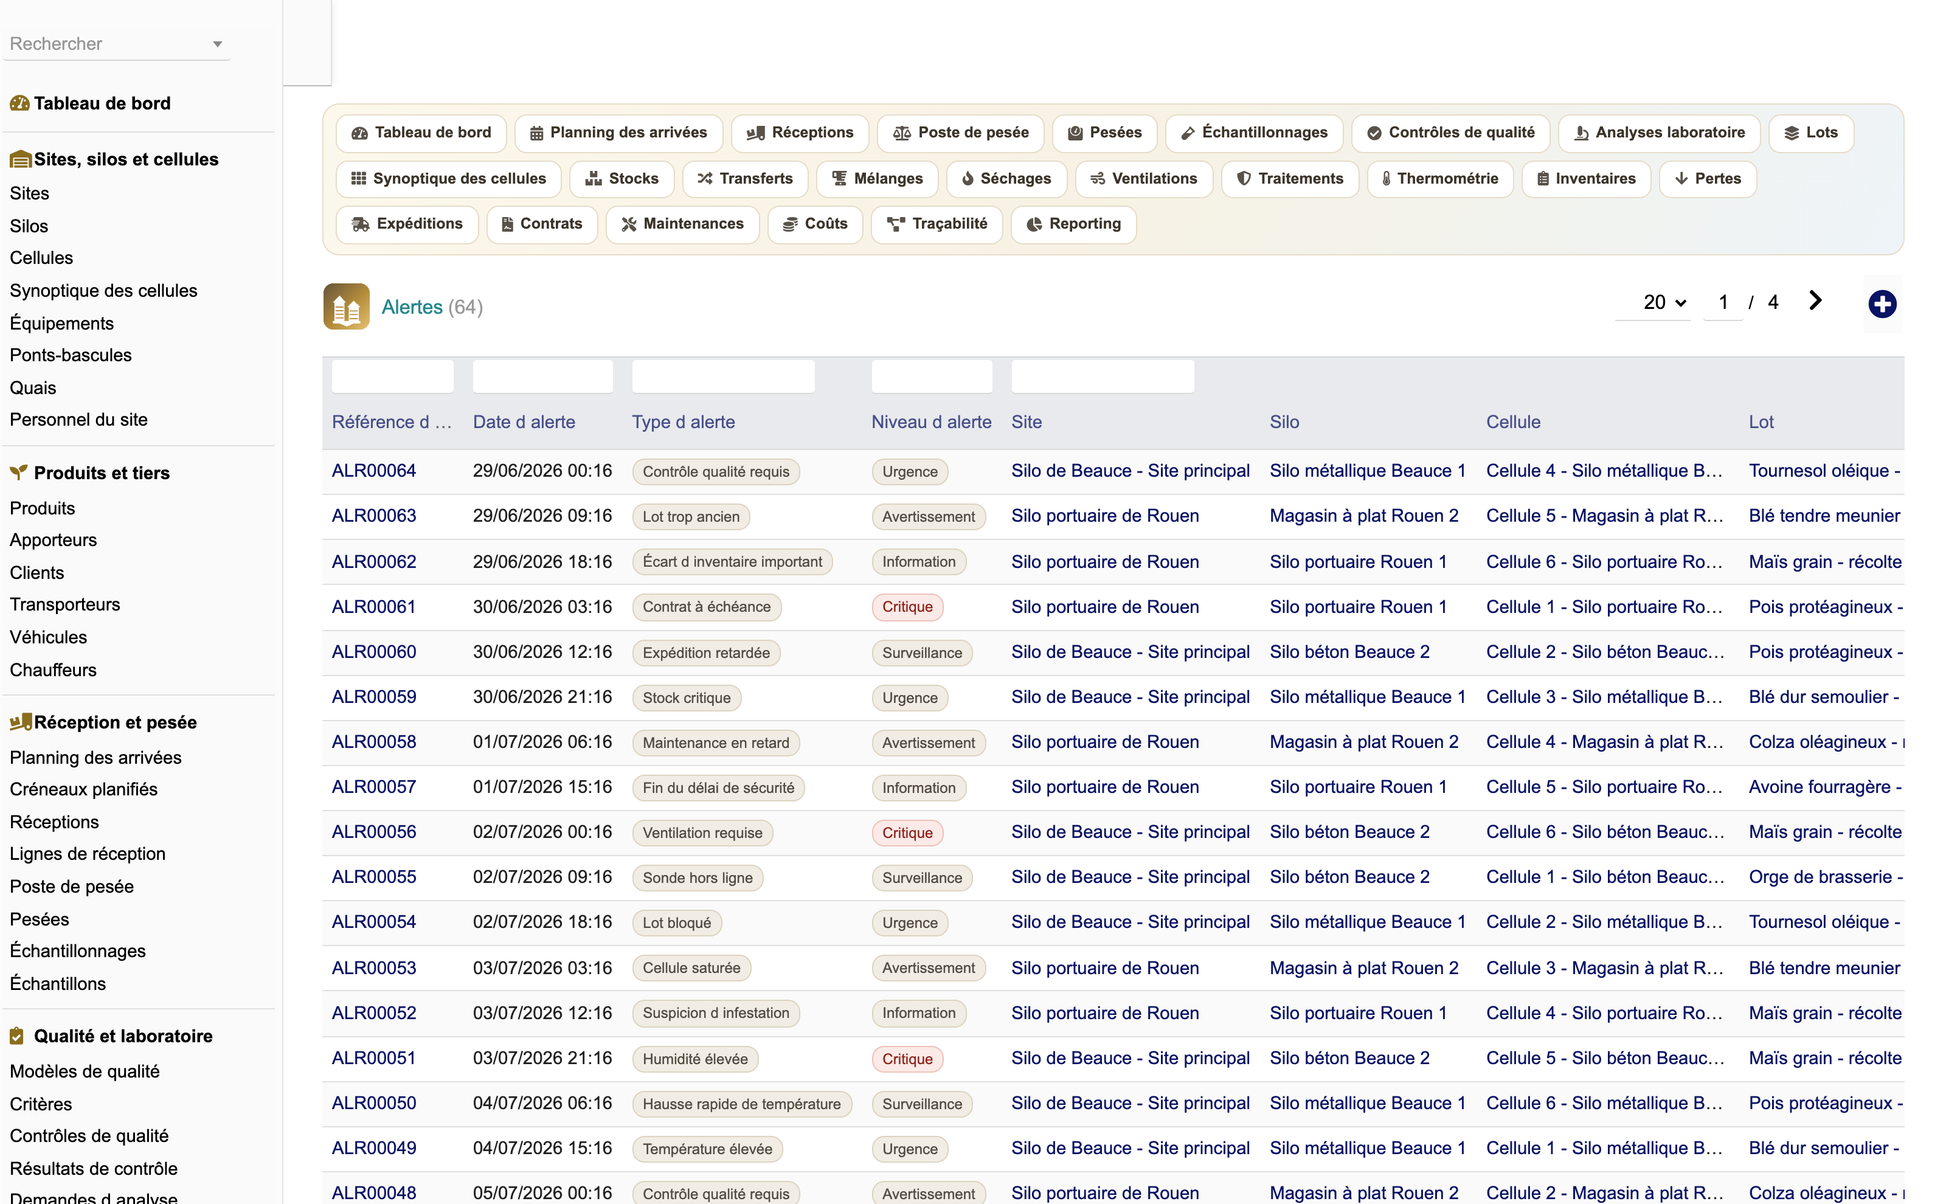This screenshot has height=1204, width=1946.
Task: Click the Référence filter input field
Action: pyautogui.click(x=392, y=376)
